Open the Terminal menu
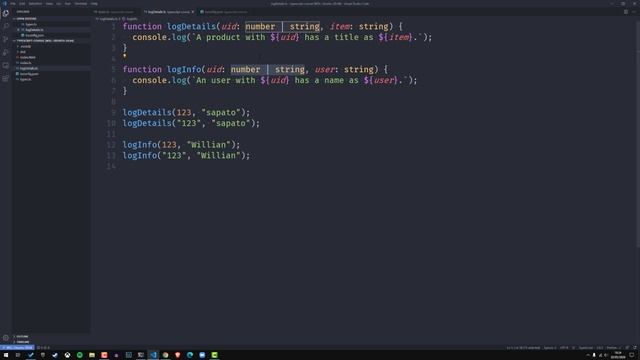The height and width of the screenshot is (360, 640). 81,4
